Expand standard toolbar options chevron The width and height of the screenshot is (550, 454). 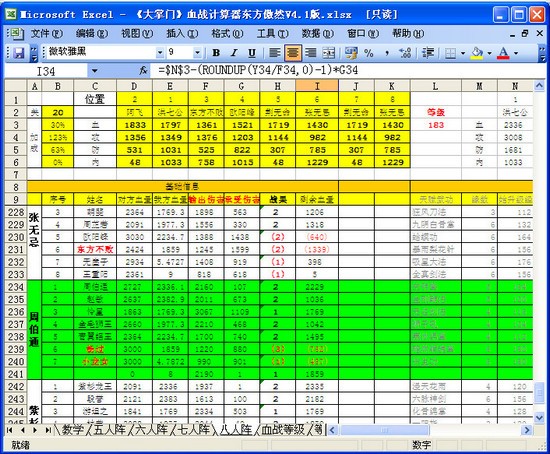coord(34,53)
